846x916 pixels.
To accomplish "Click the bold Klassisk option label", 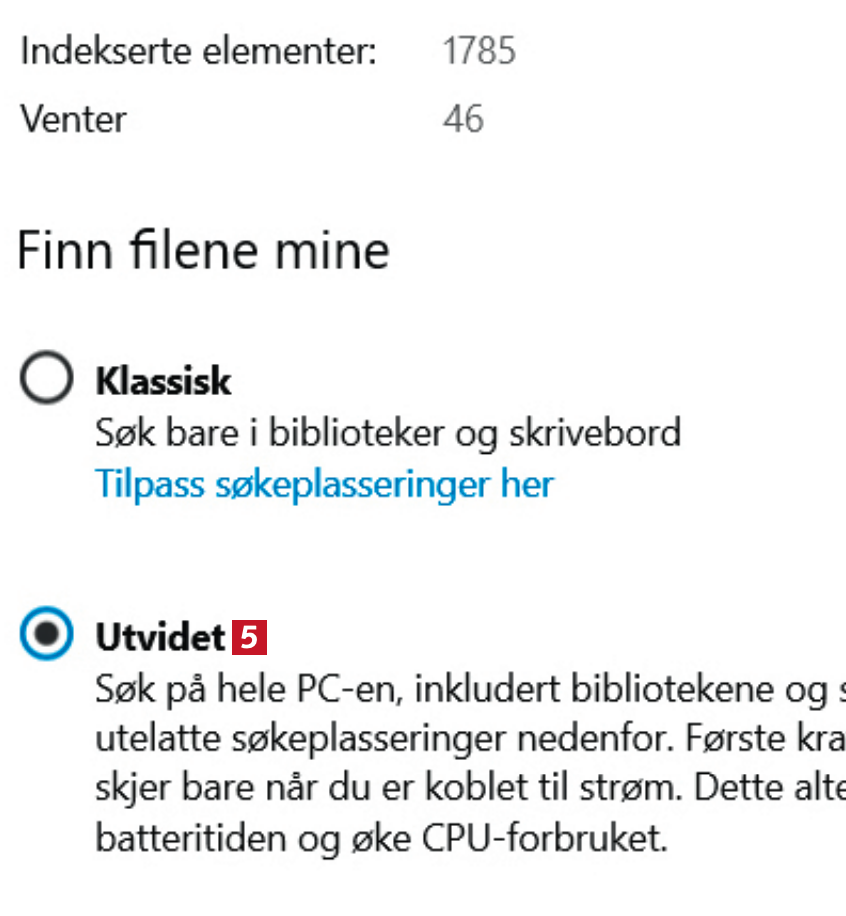I will pyautogui.click(x=163, y=381).
